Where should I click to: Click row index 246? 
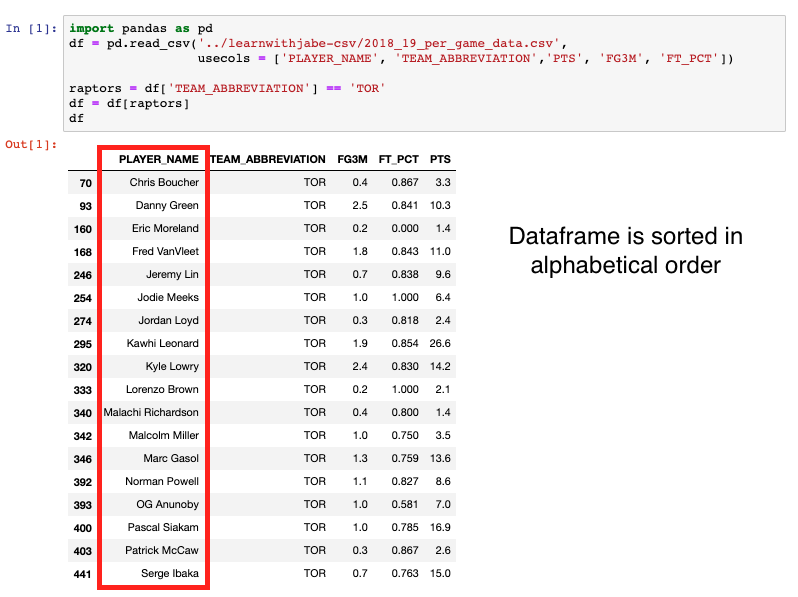click(82, 275)
